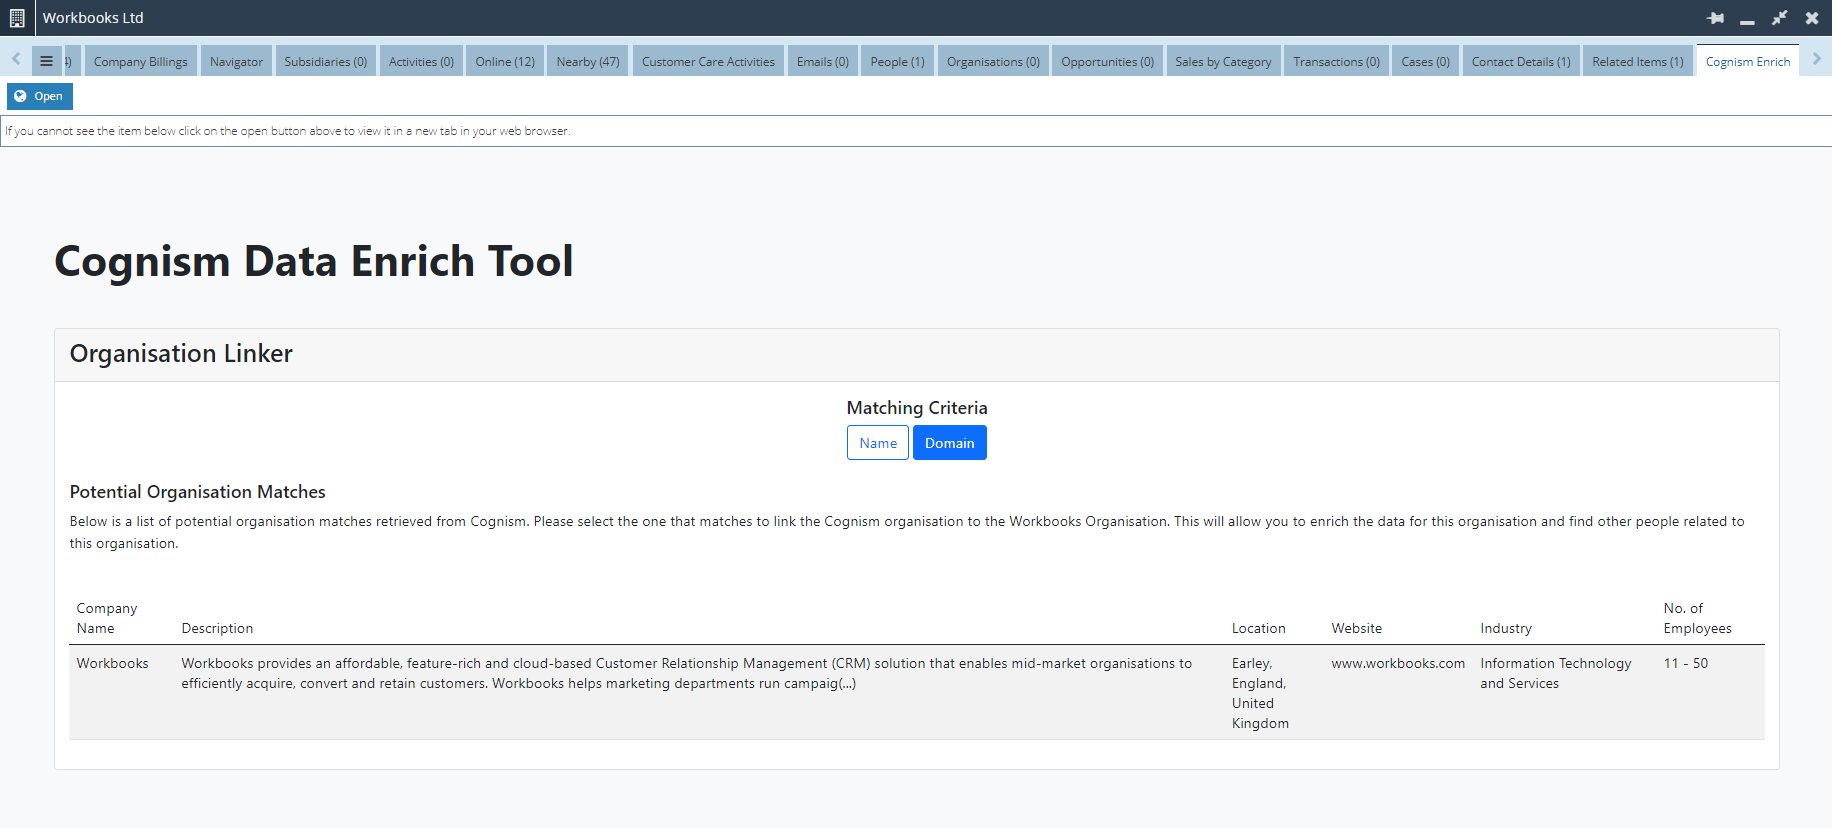The width and height of the screenshot is (1832, 828).
Task: Open Opportunities (0) tab
Action: tap(1107, 61)
